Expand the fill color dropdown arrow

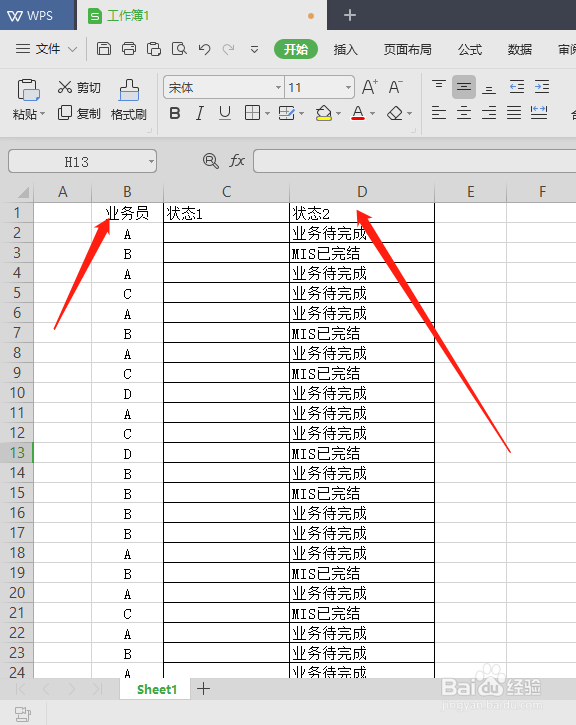pos(338,113)
